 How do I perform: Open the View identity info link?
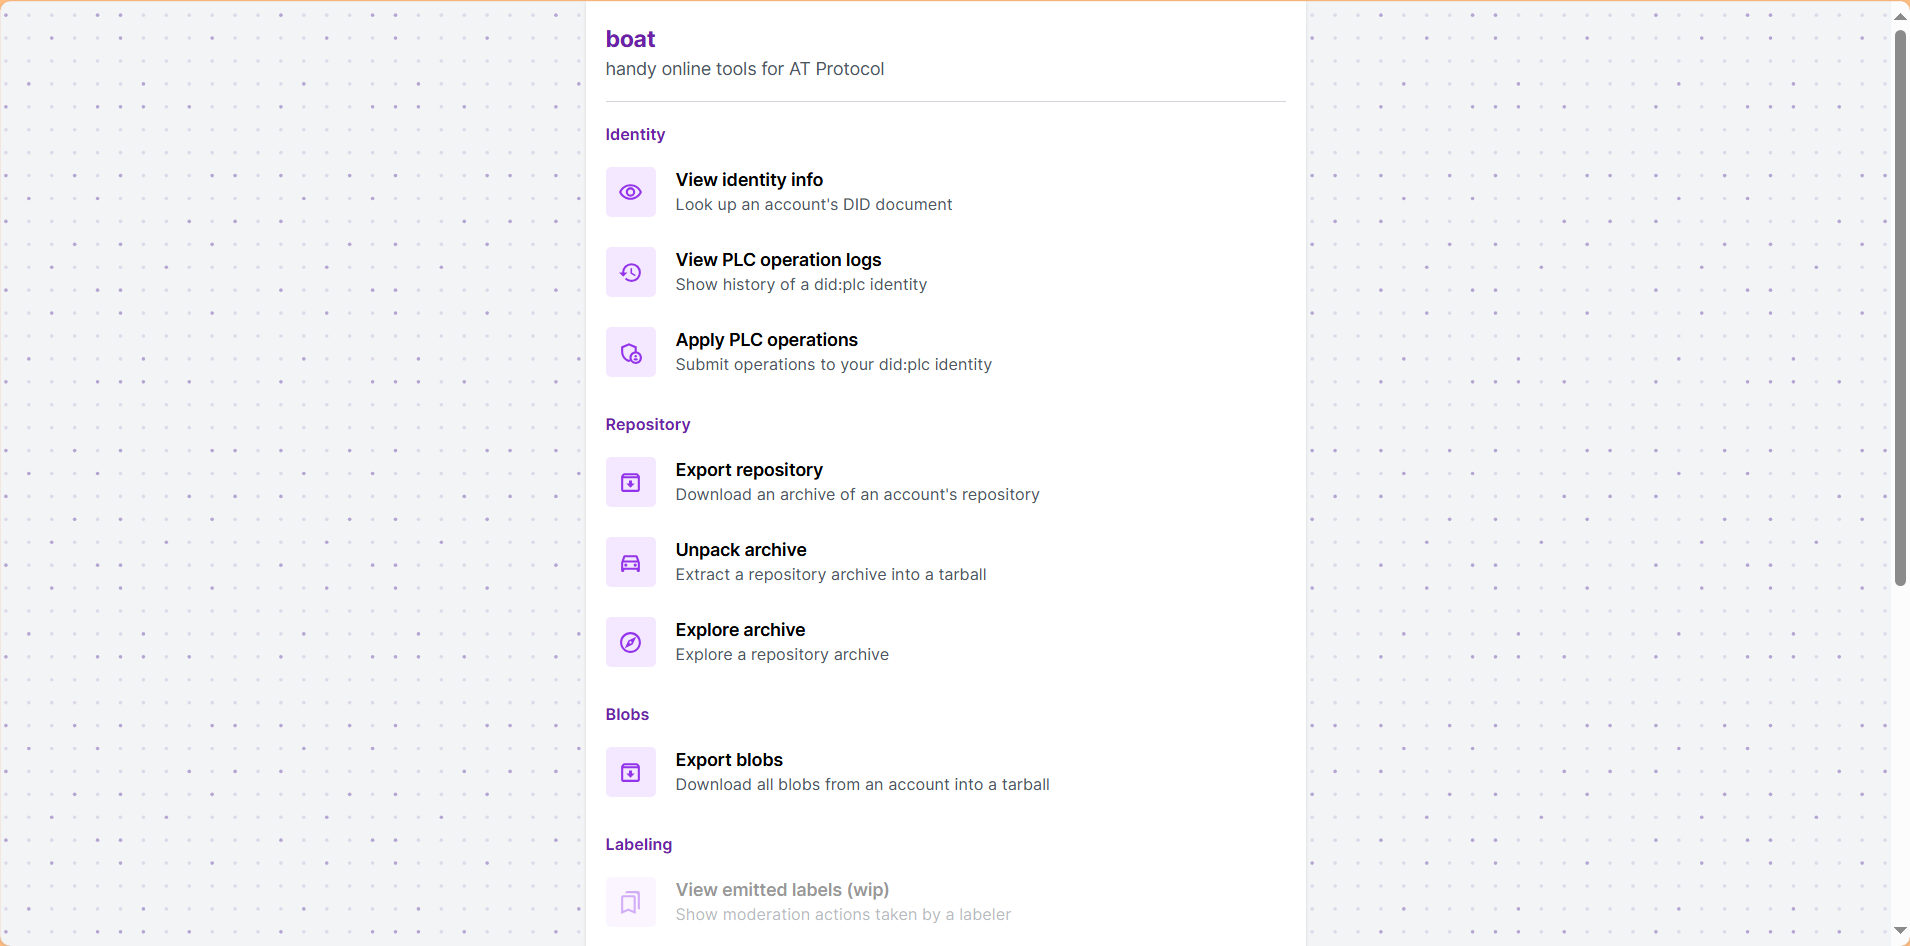[749, 180]
